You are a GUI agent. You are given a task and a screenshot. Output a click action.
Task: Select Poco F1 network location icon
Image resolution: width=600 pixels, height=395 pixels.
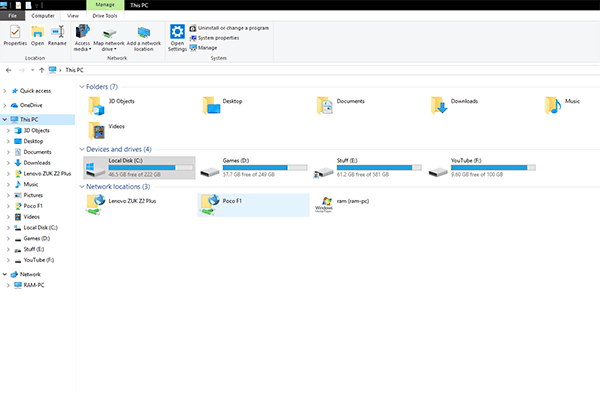pyautogui.click(x=210, y=205)
